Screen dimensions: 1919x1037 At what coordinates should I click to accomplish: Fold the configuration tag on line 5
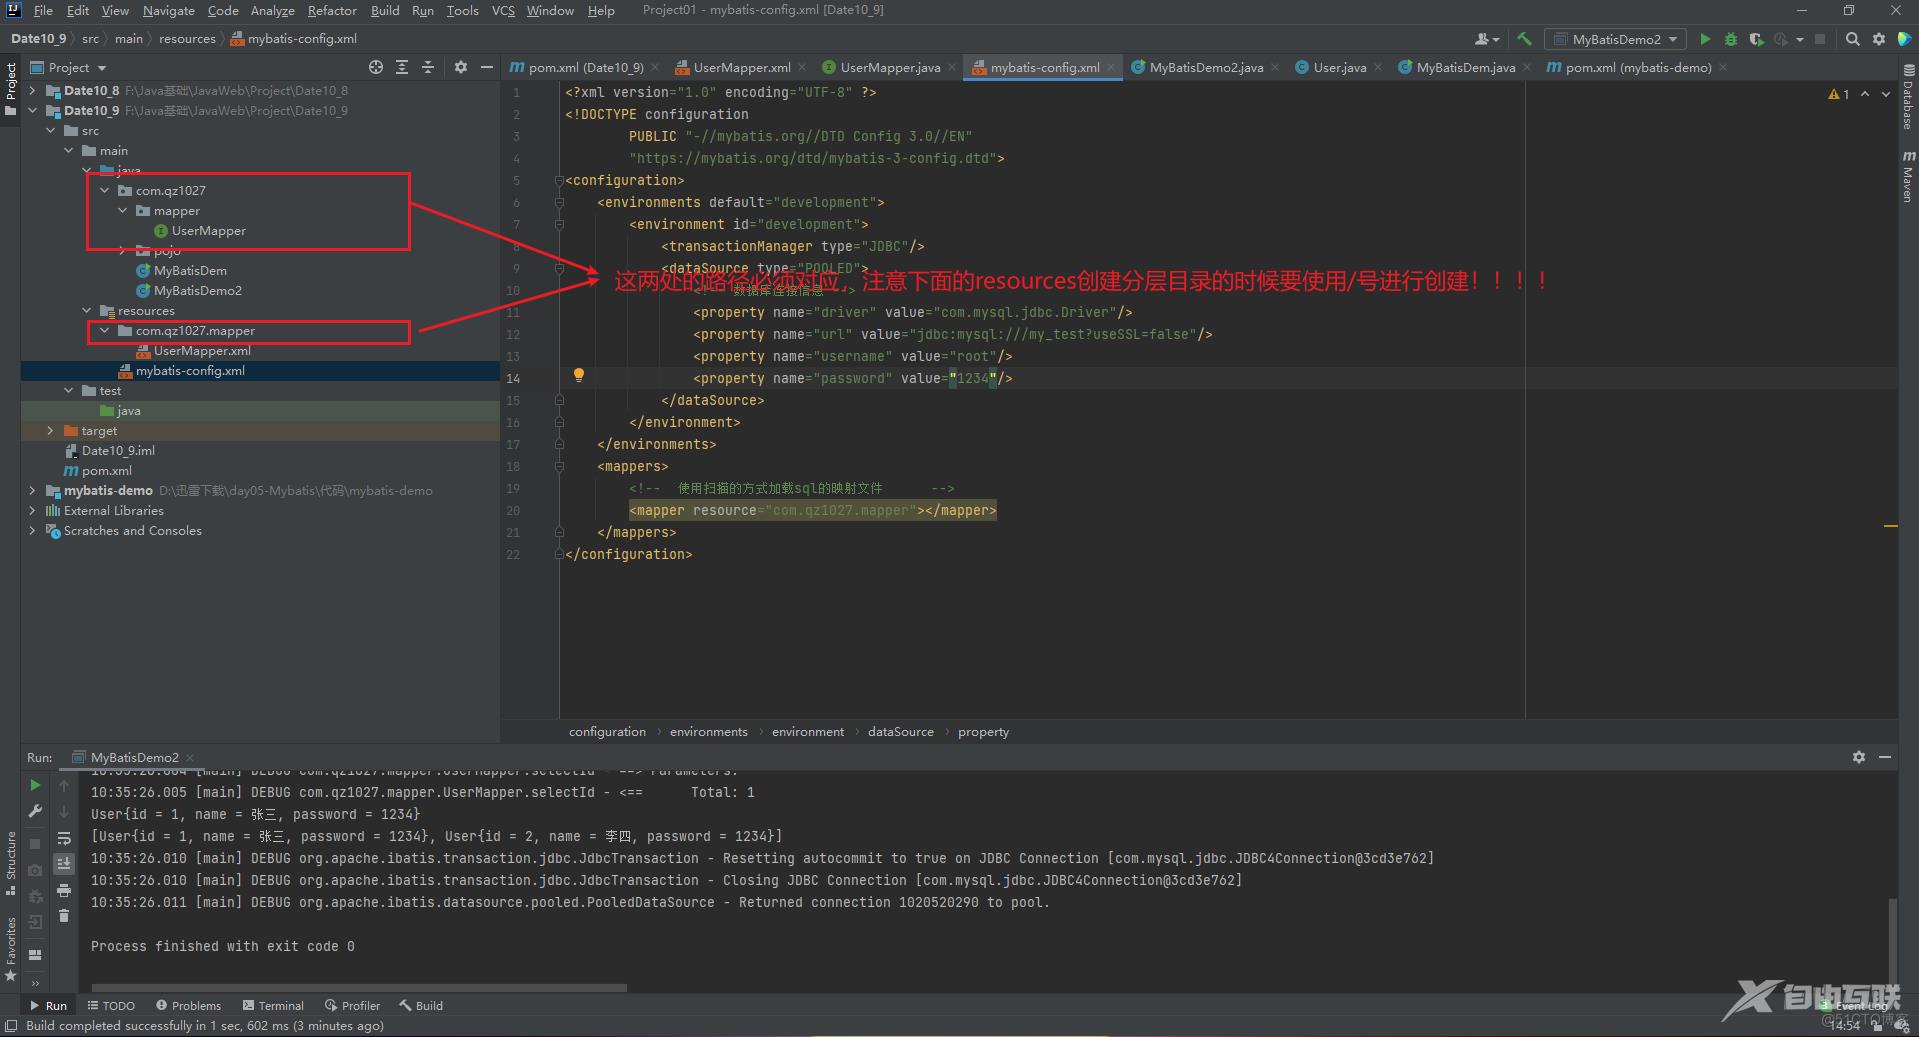pyautogui.click(x=559, y=180)
